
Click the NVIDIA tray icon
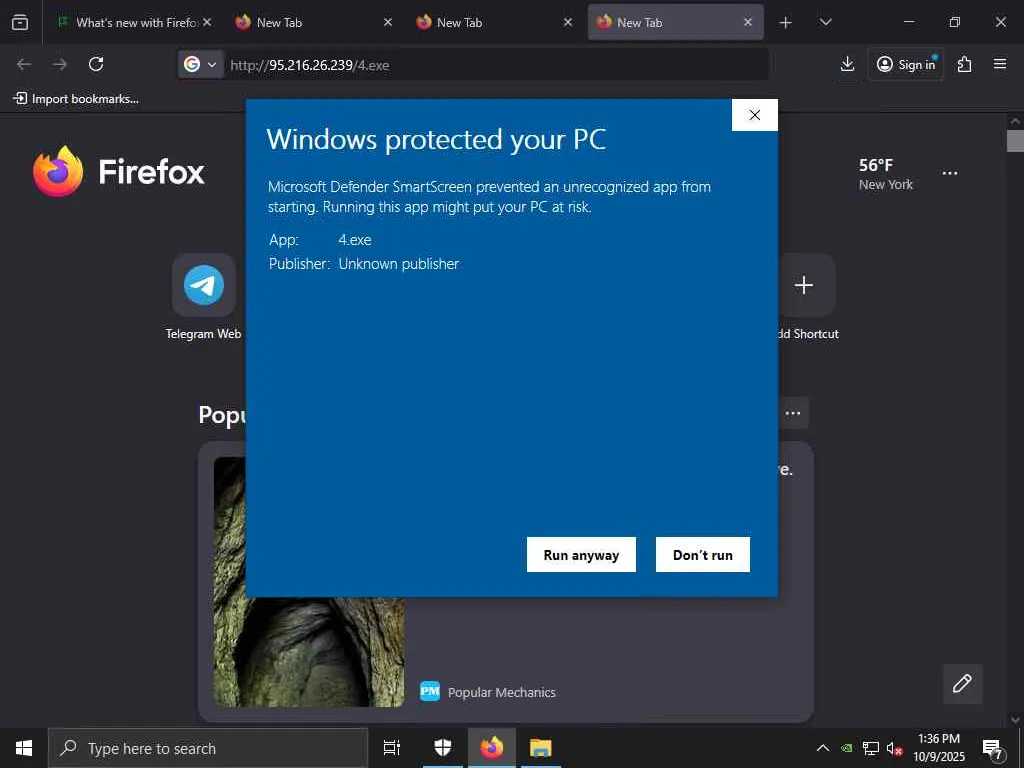coord(846,748)
